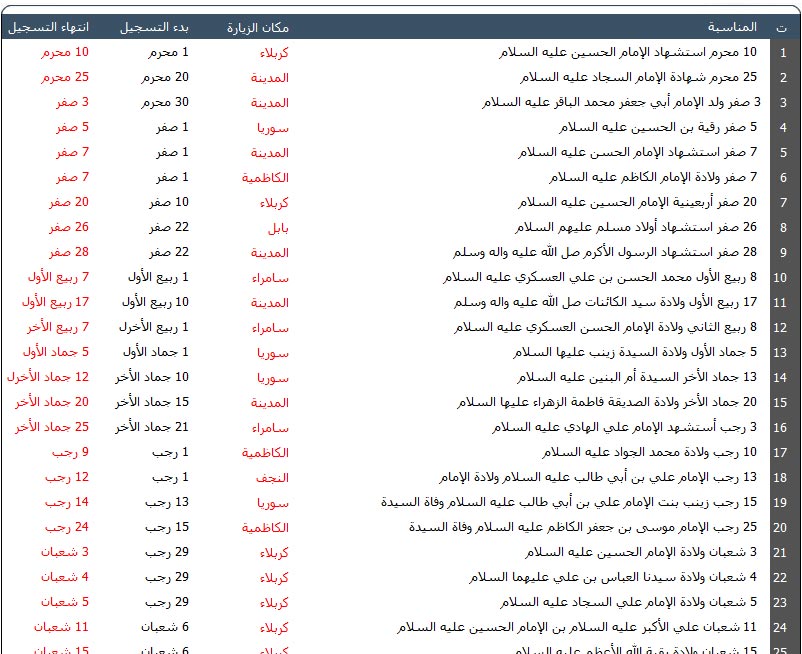Open the red "بابل" location link
This screenshot has width=802, height=654.
pyautogui.click(x=278, y=228)
